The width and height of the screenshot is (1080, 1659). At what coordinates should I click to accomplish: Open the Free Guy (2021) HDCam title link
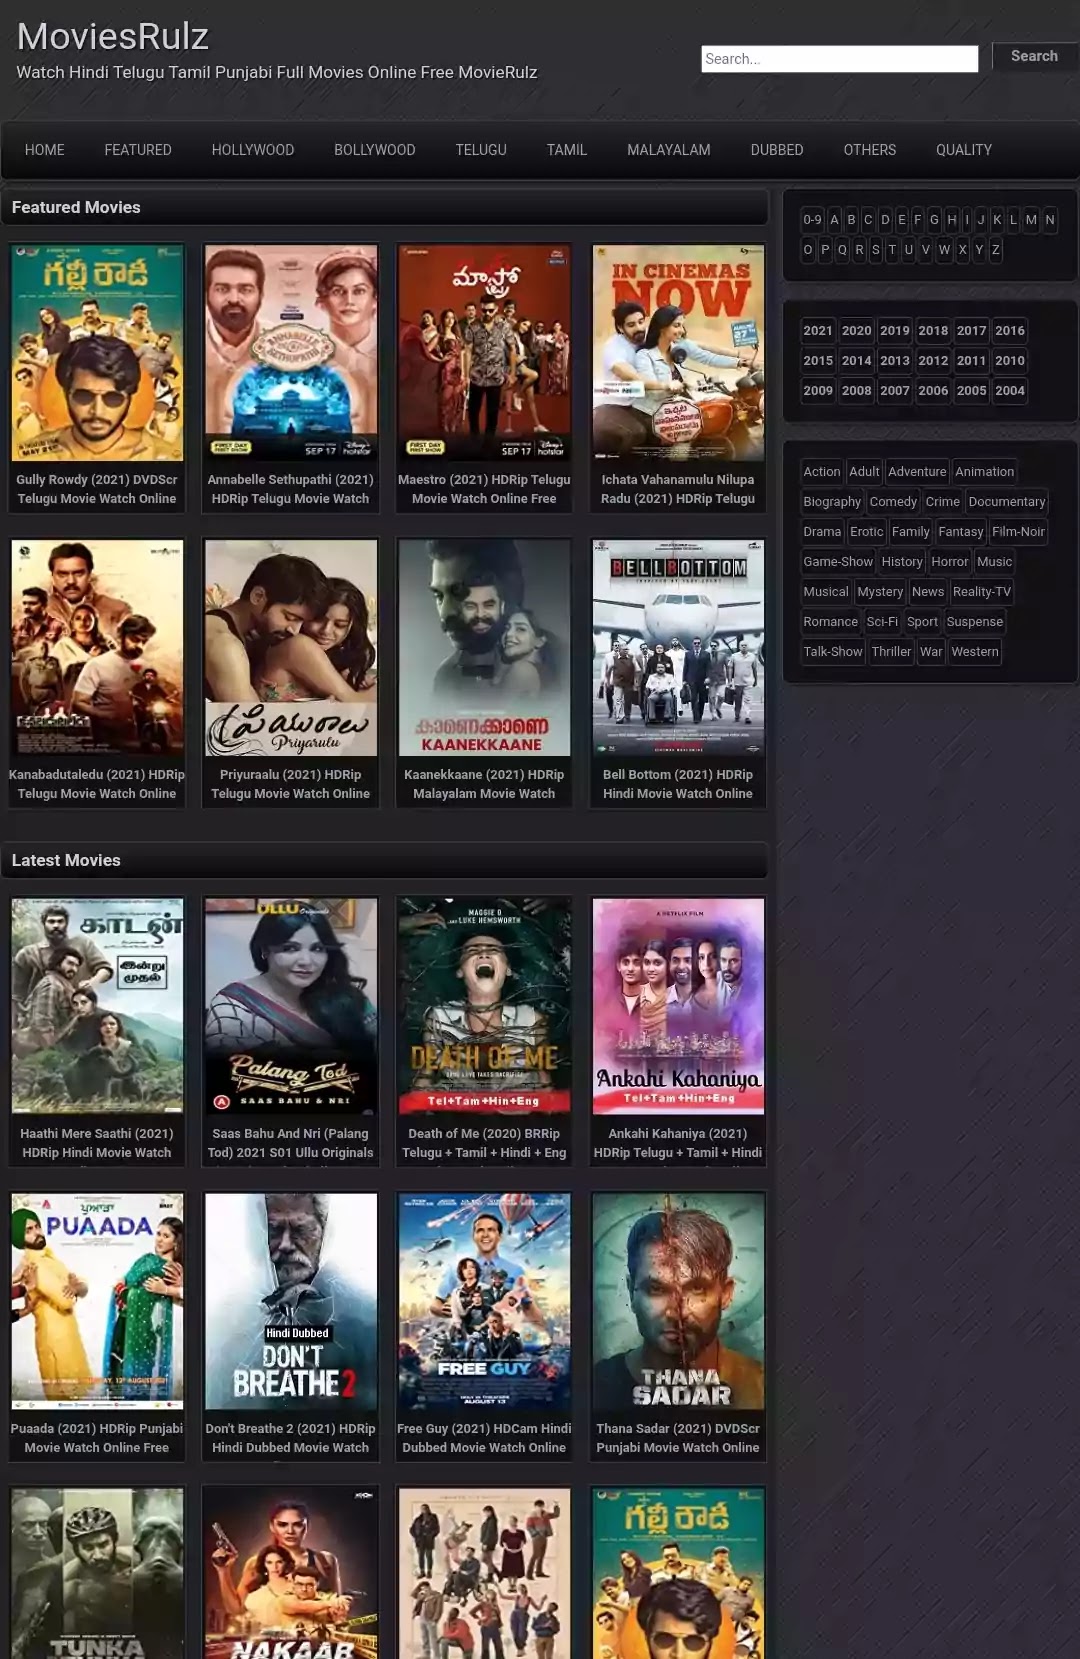pos(484,1438)
